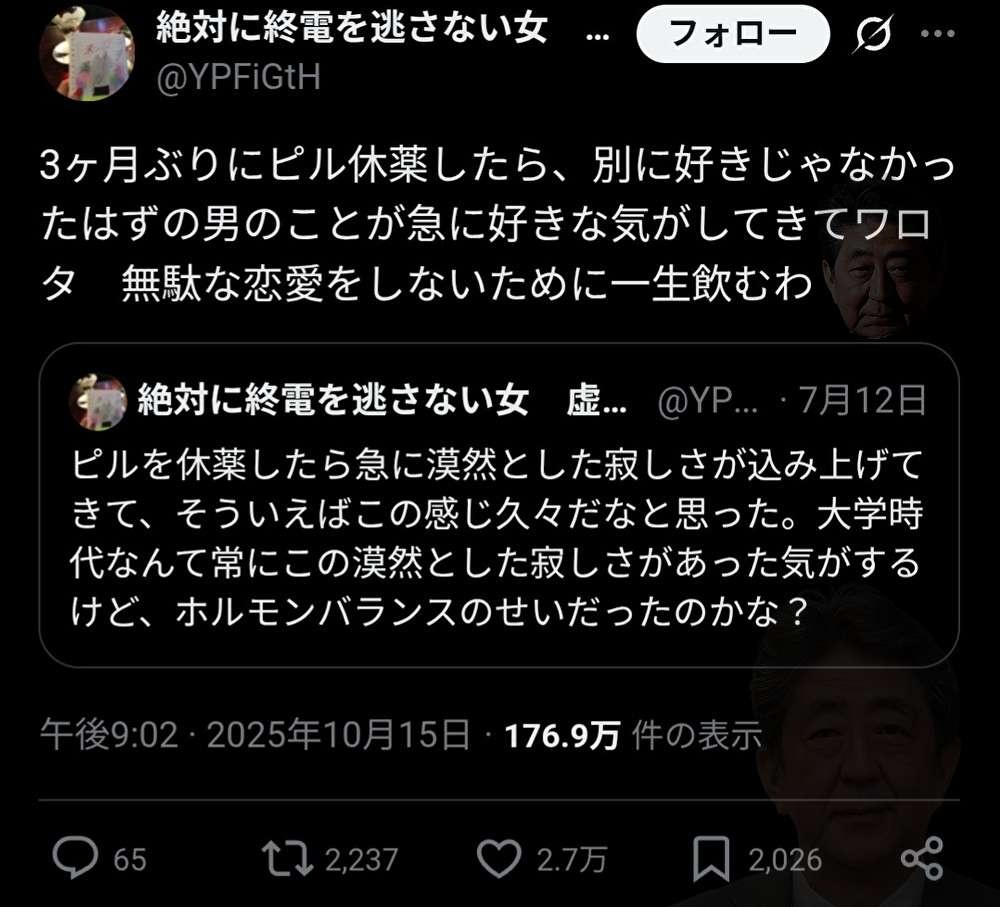The image size is (1000, 907).
Task: Click the repost arrows icon
Action: click(288, 859)
